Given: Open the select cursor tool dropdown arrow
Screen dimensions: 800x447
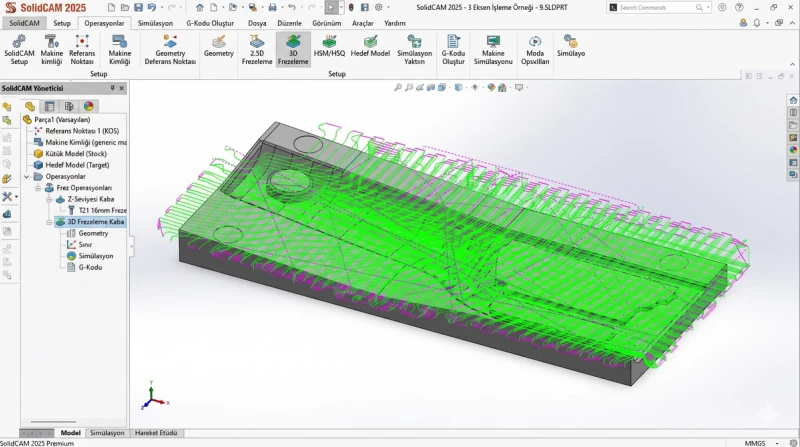Looking at the screenshot, I should 341,8.
